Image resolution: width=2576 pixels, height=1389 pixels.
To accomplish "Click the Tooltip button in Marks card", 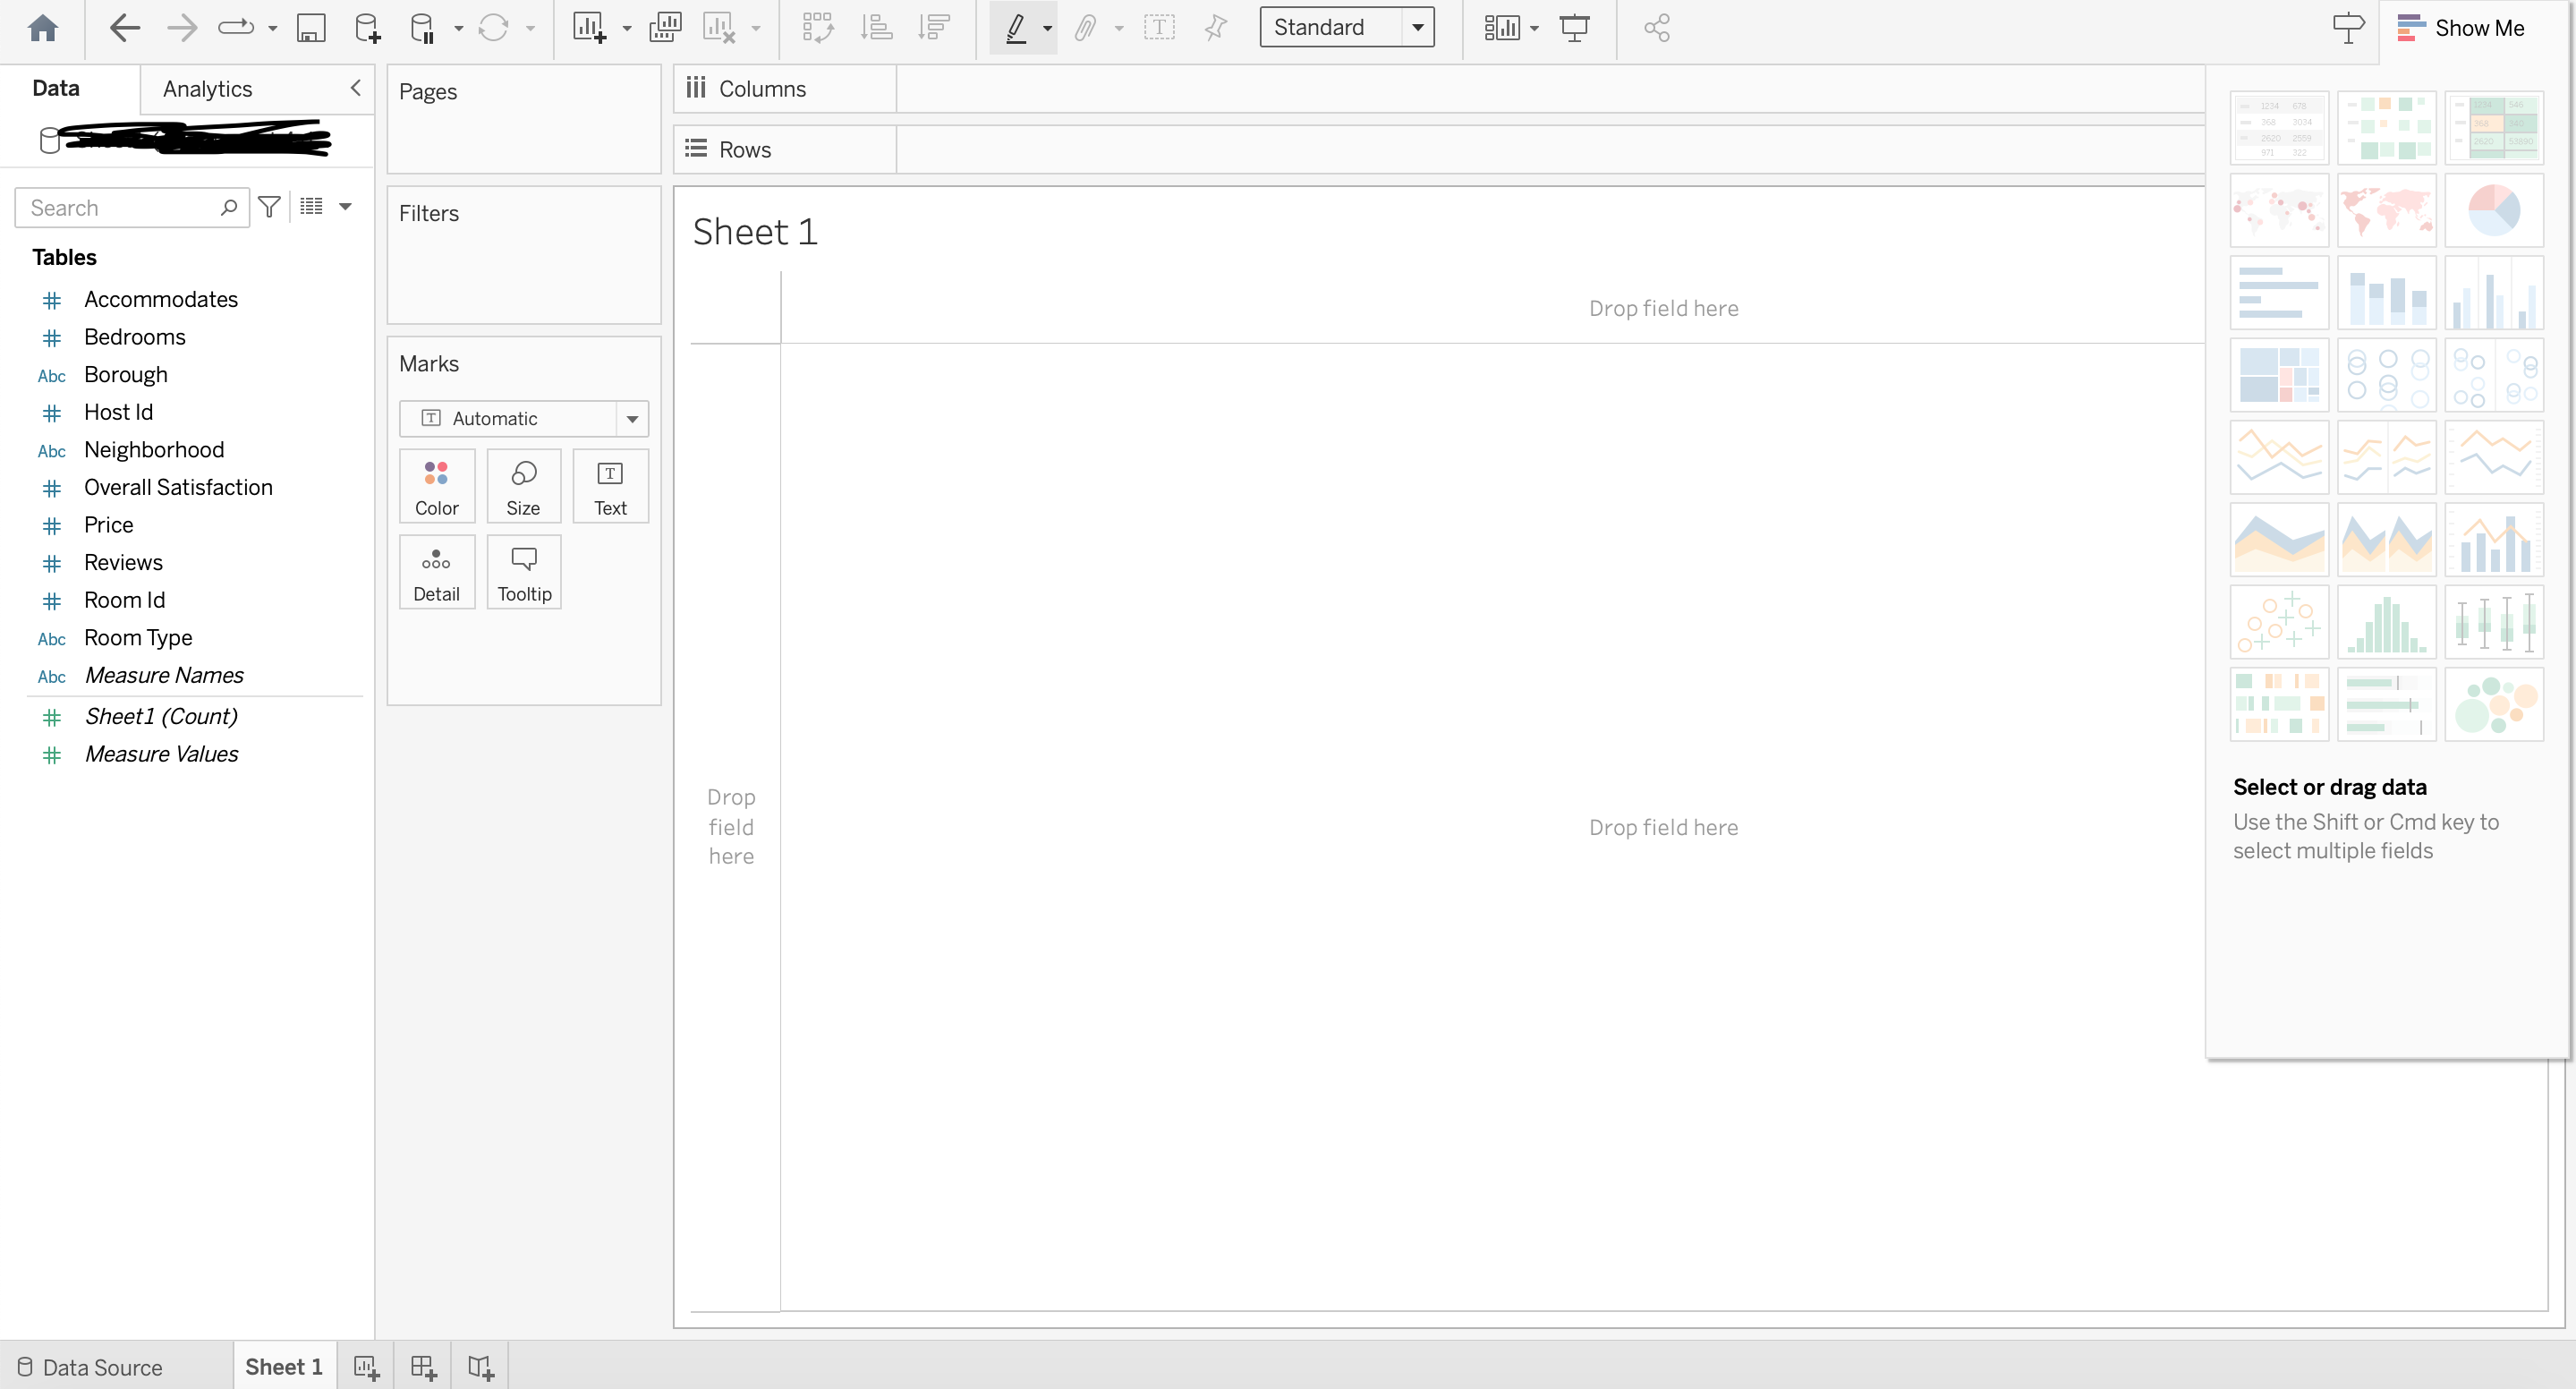I will 524,572.
